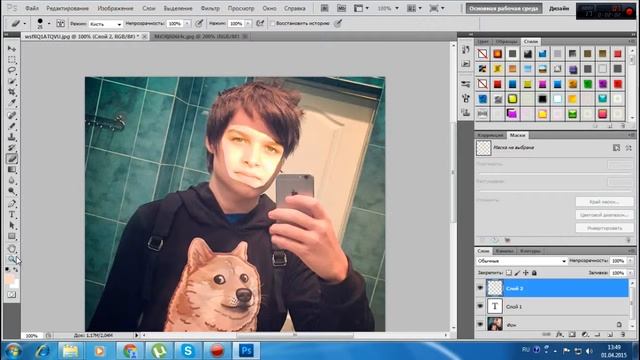Open Google Chrome from the taskbar
Image resolution: width=640 pixels, height=360 pixels.
[130, 351]
